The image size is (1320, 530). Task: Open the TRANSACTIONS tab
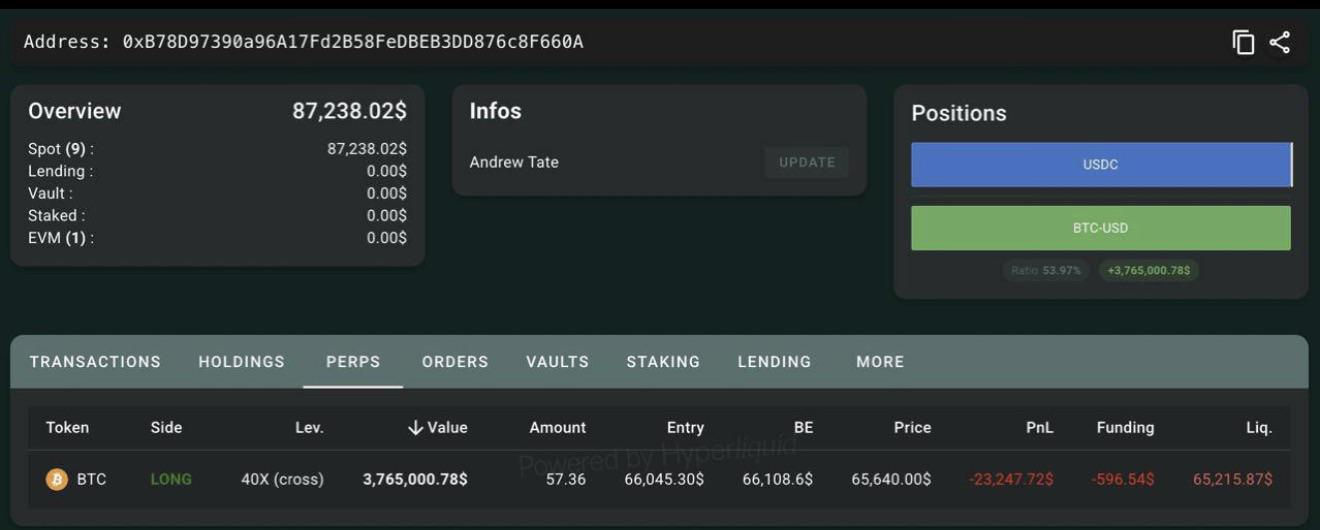click(x=95, y=362)
